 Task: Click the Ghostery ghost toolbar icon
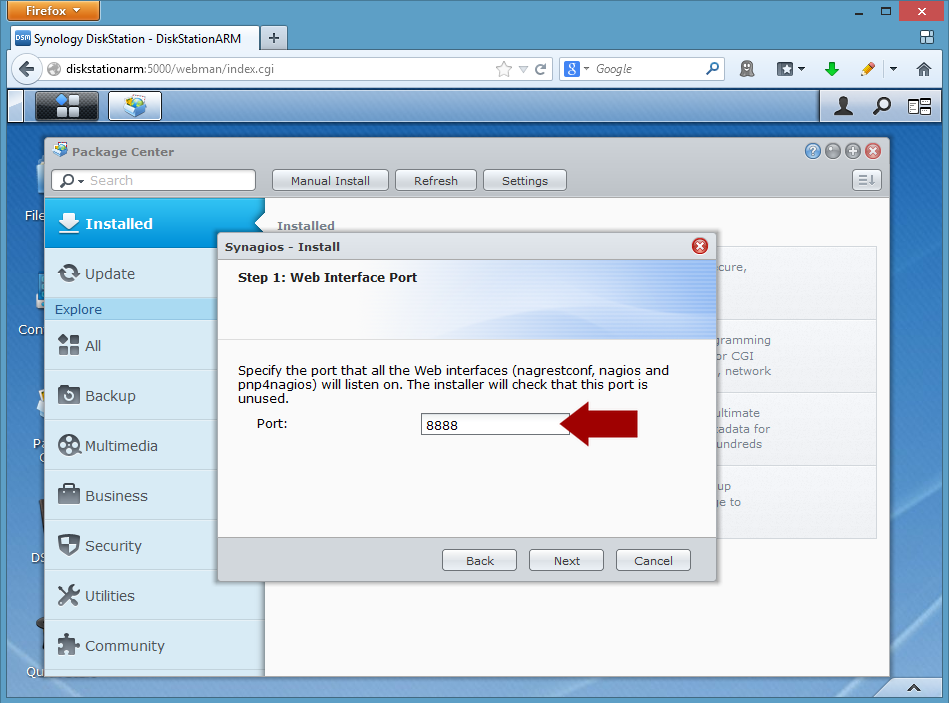747,69
